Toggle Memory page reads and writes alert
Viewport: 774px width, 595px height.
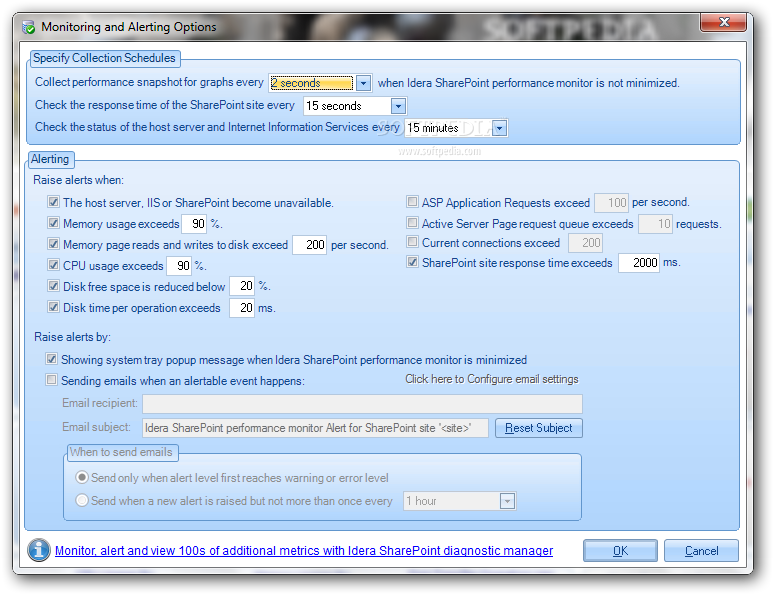53,244
